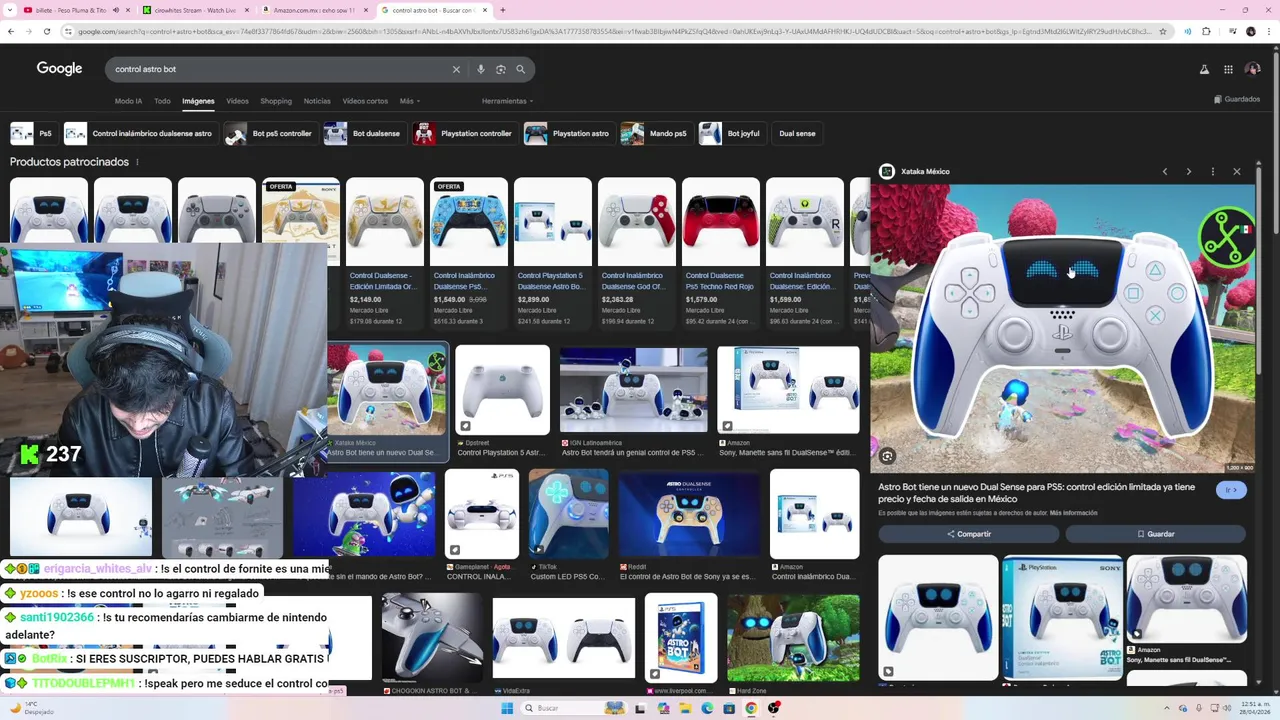The image size is (1280, 720).
Task: Select the Playstation astro chip
Action: click(568, 133)
